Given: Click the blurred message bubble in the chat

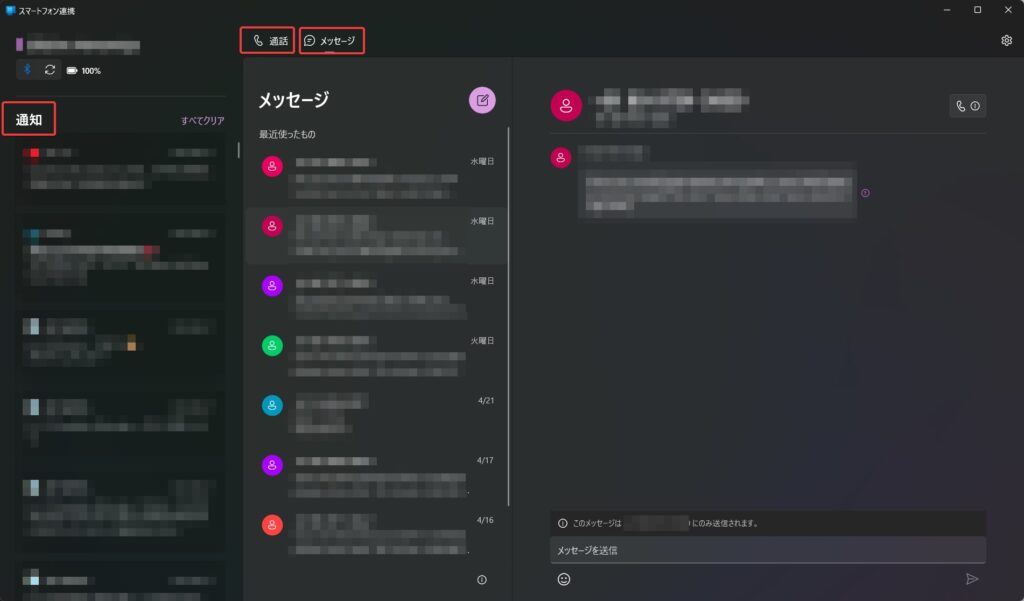Looking at the screenshot, I should pyautogui.click(x=717, y=193).
